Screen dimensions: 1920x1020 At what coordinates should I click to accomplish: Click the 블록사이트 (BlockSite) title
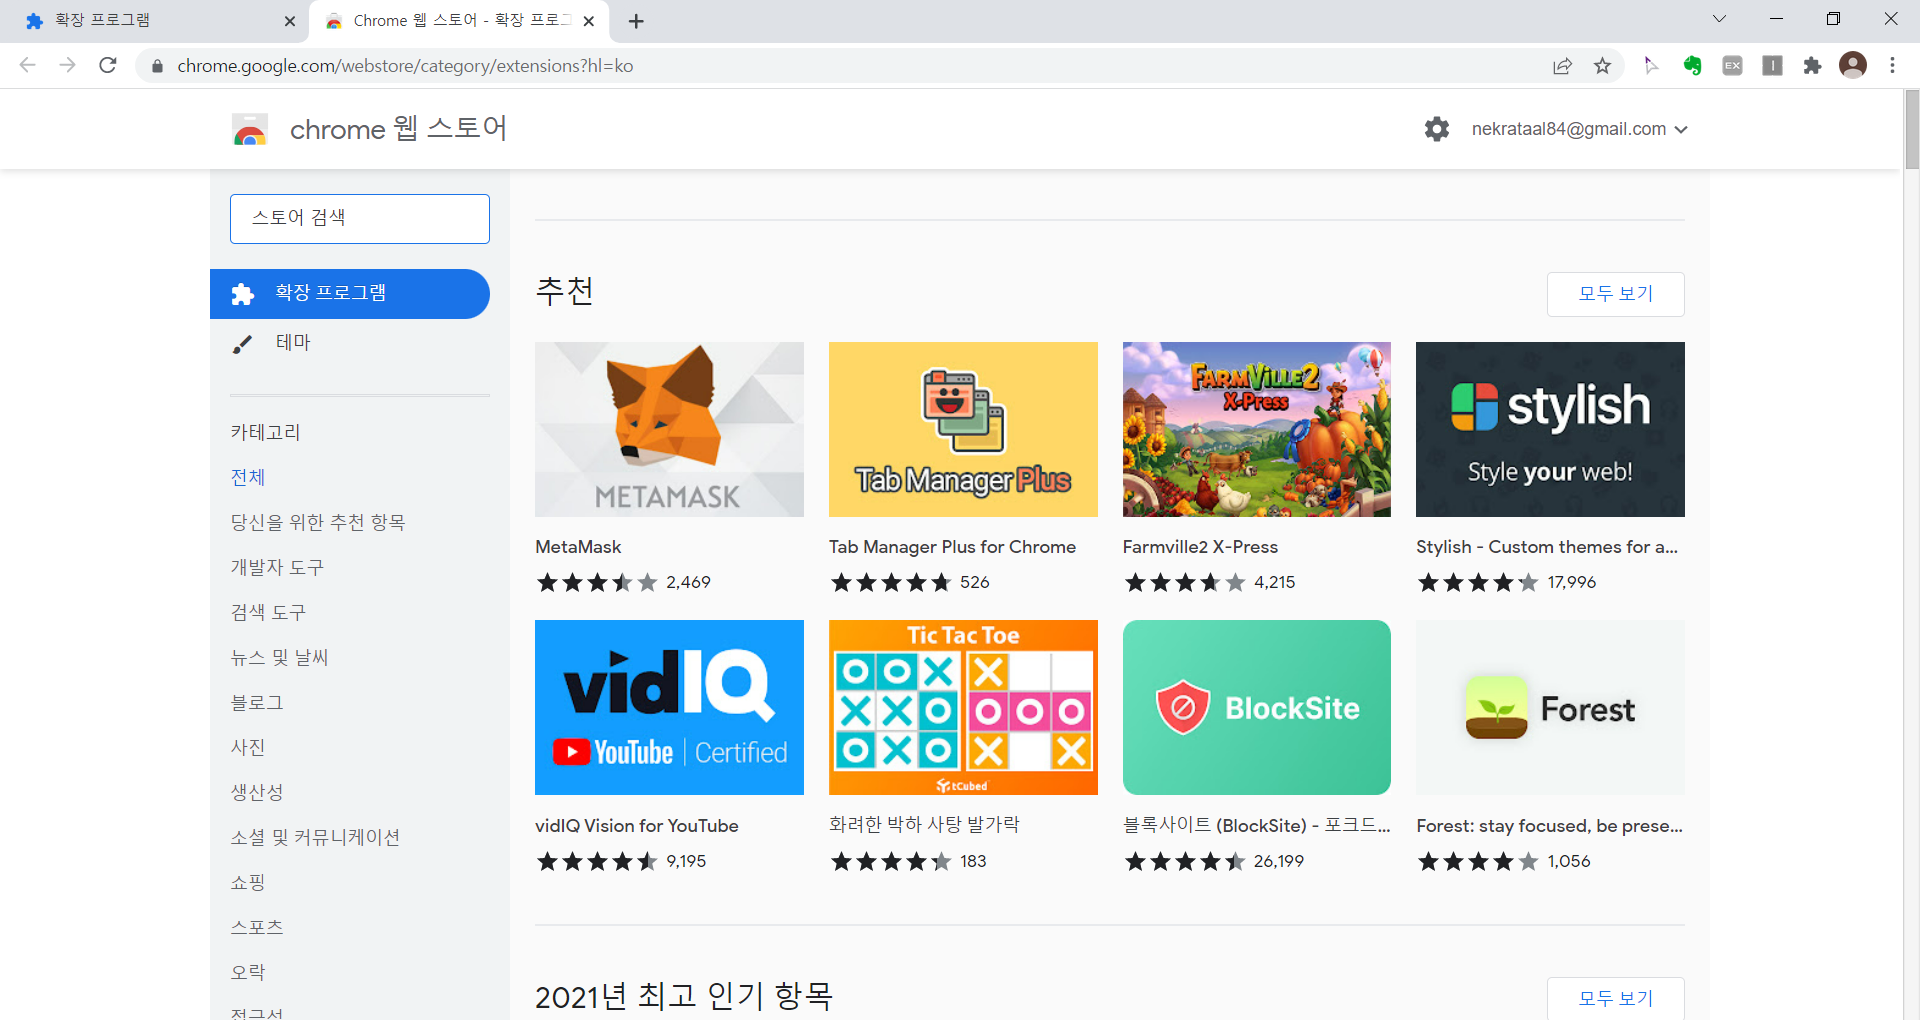click(1257, 825)
